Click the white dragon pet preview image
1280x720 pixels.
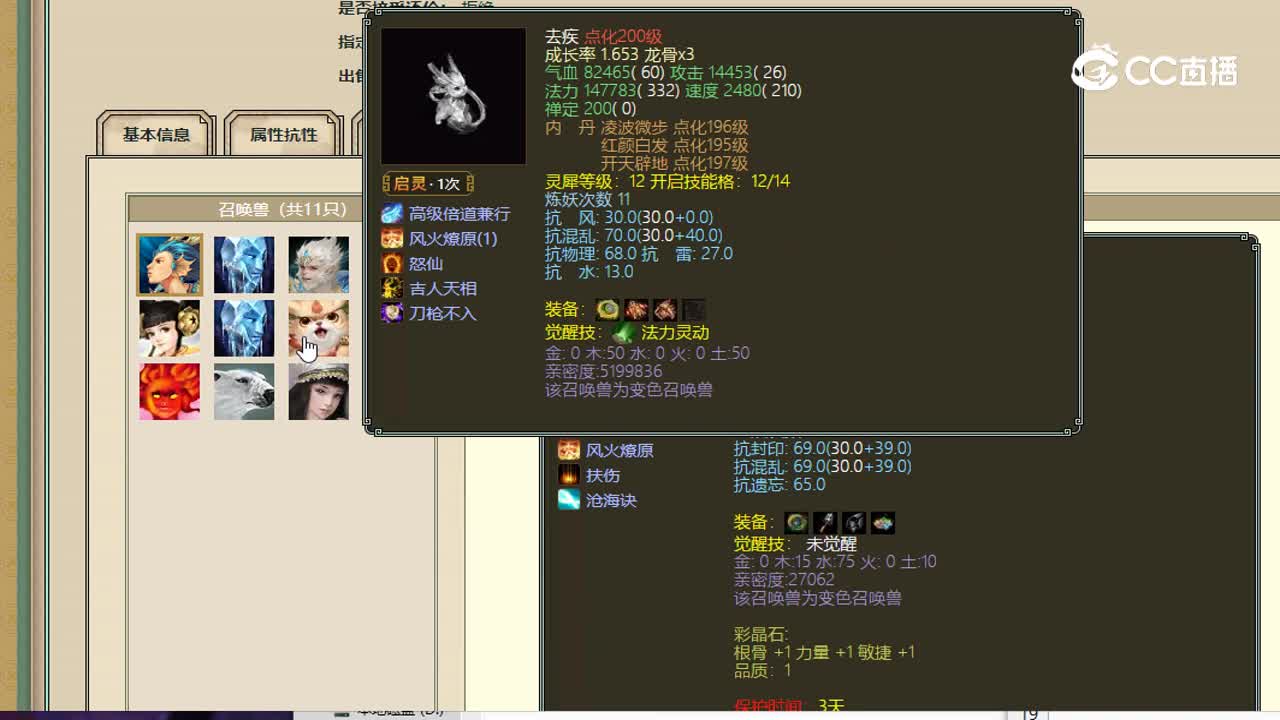(453, 96)
